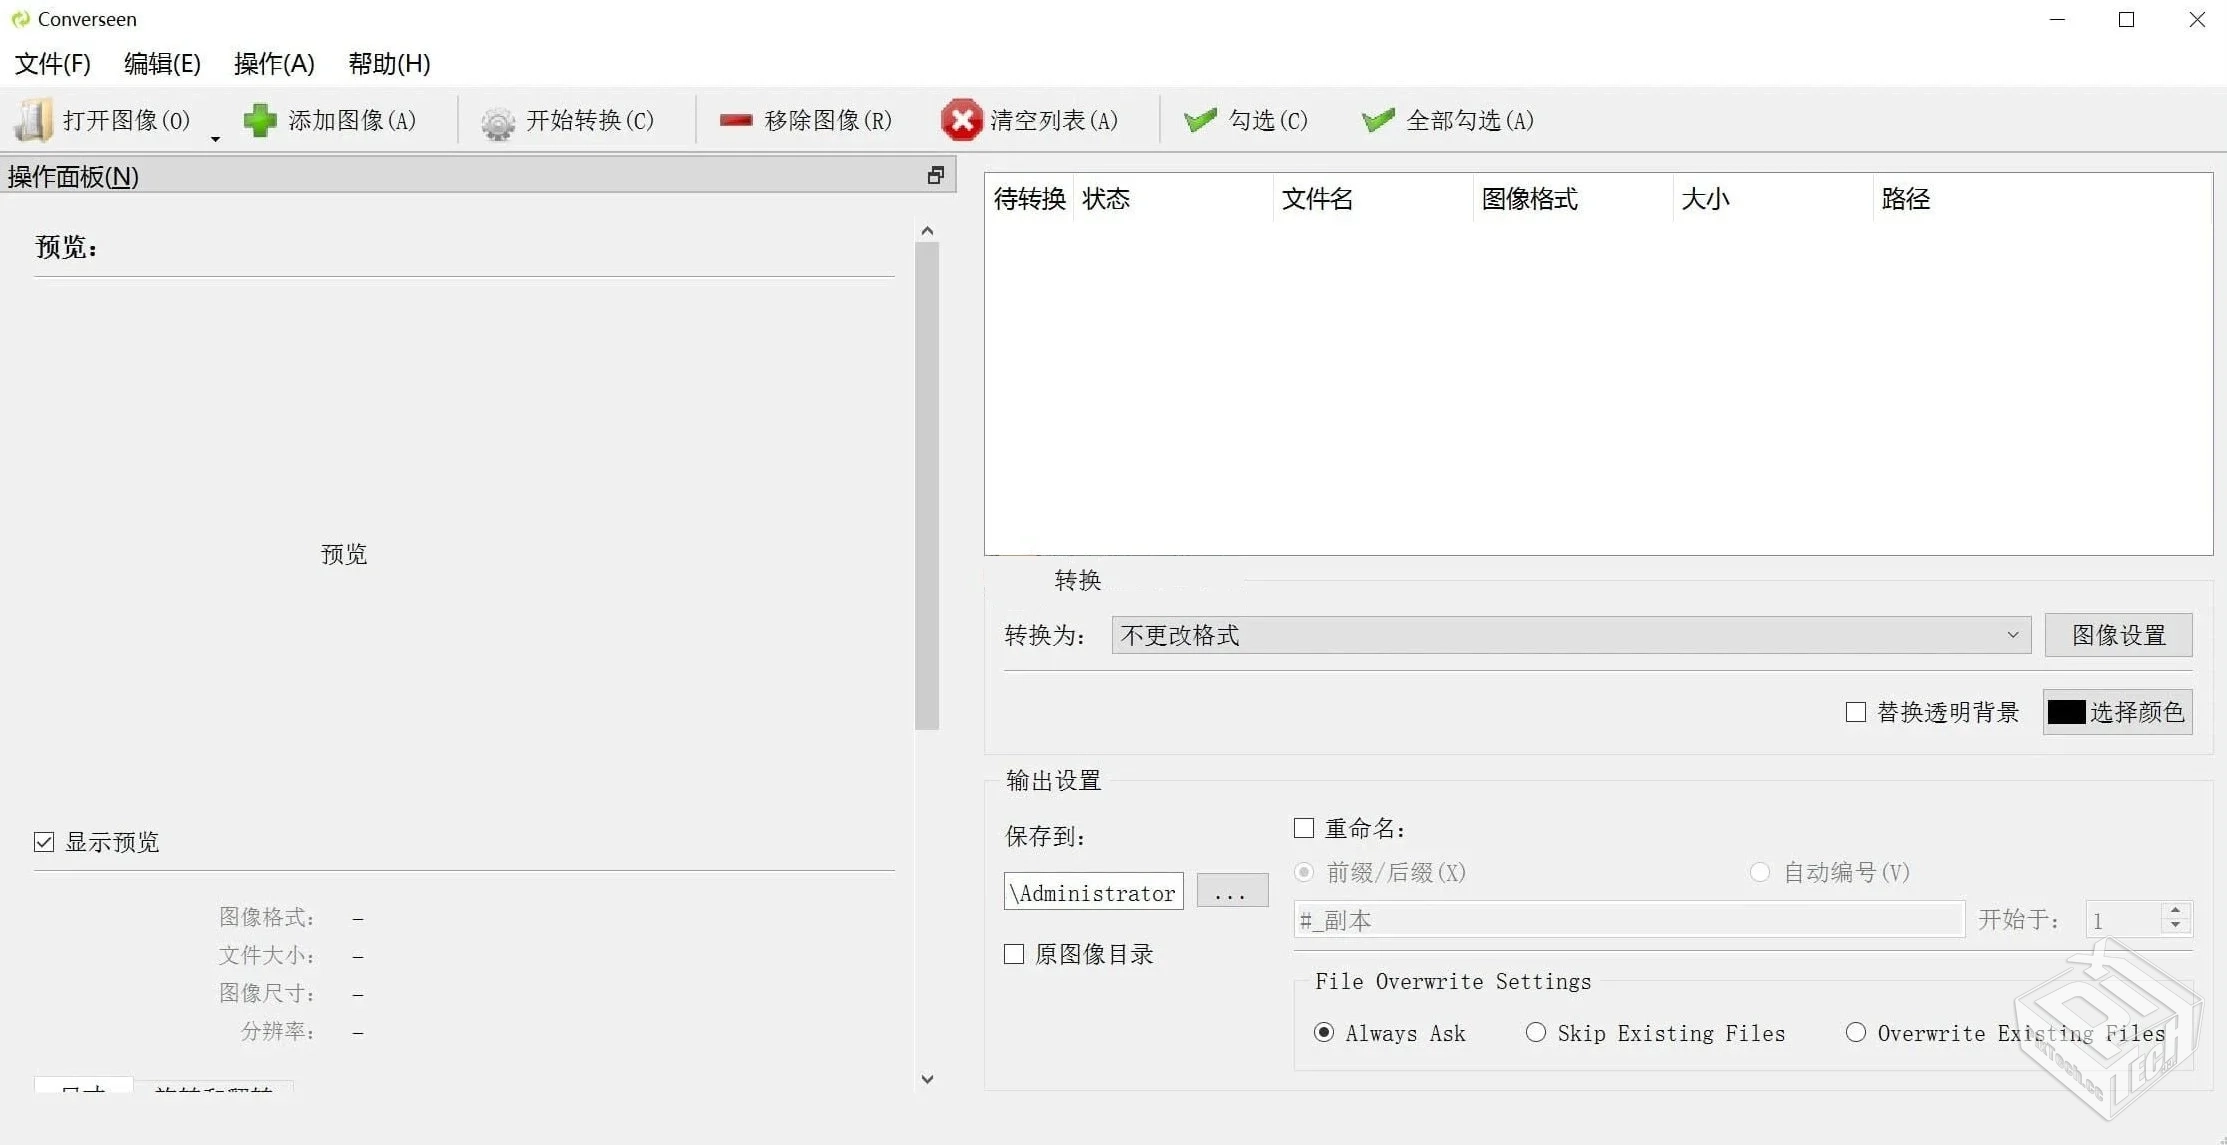Image resolution: width=2227 pixels, height=1145 pixels.
Task: Browse save location with the ... button
Action: 1232,891
